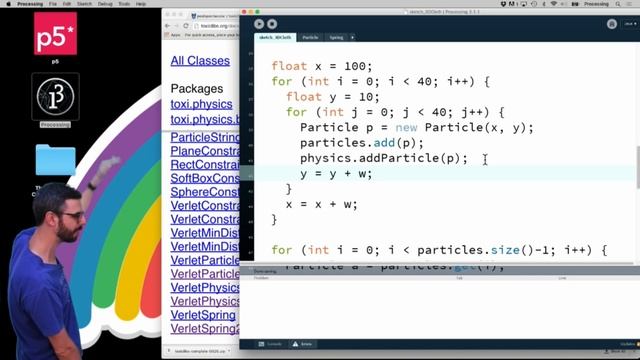
Task: Open the tab options arrow menu
Action: (353, 38)
